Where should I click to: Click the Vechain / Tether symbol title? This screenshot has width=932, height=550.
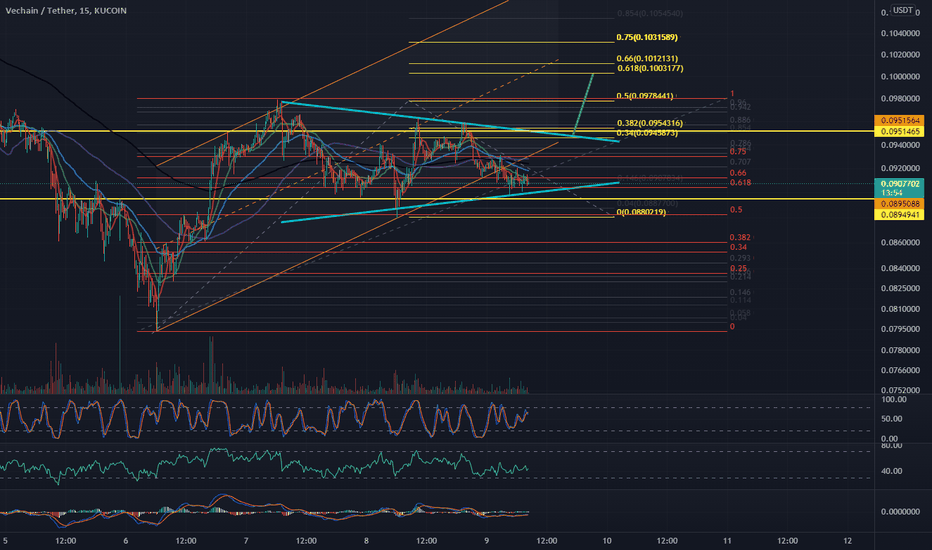point(65,11)
